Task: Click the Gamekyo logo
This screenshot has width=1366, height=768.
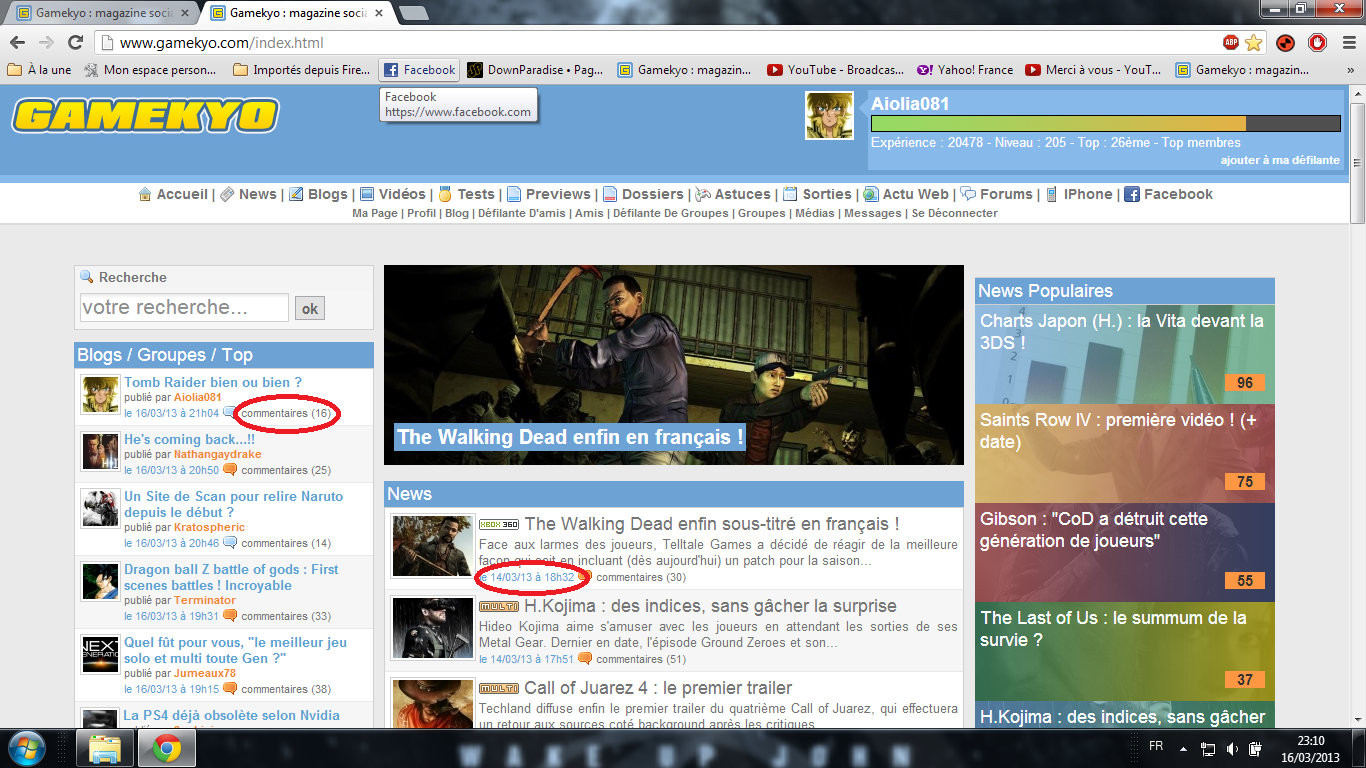Action: click(x=145, y=116)
